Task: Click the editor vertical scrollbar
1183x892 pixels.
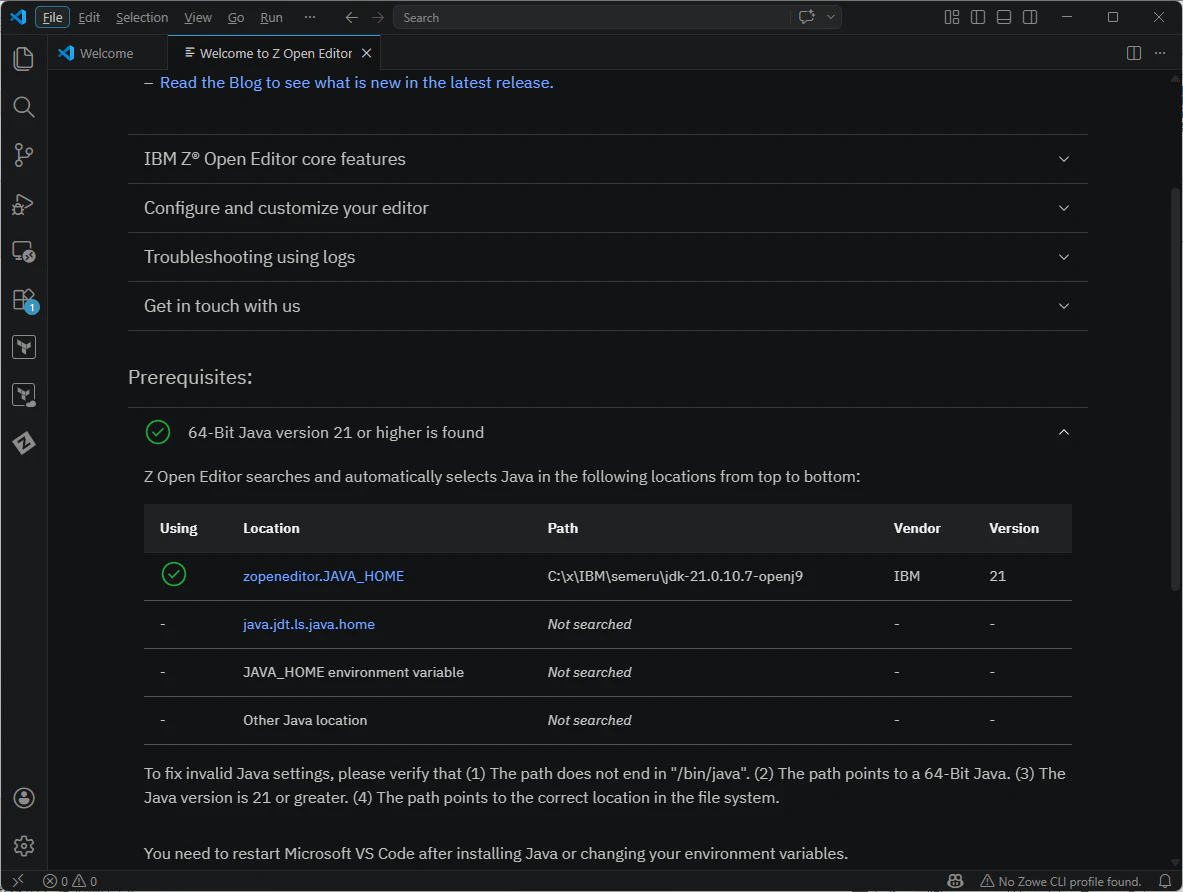Action: point(1175,389)
